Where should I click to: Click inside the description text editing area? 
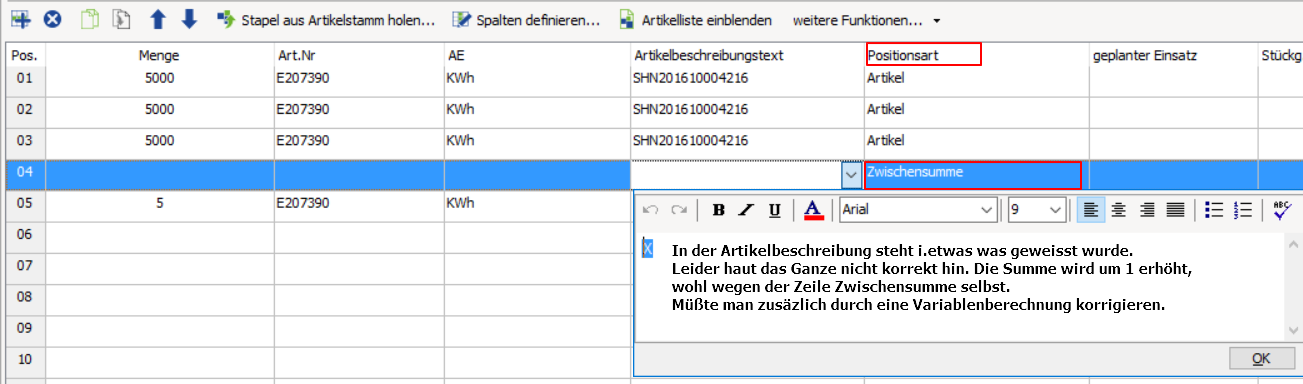960,286
